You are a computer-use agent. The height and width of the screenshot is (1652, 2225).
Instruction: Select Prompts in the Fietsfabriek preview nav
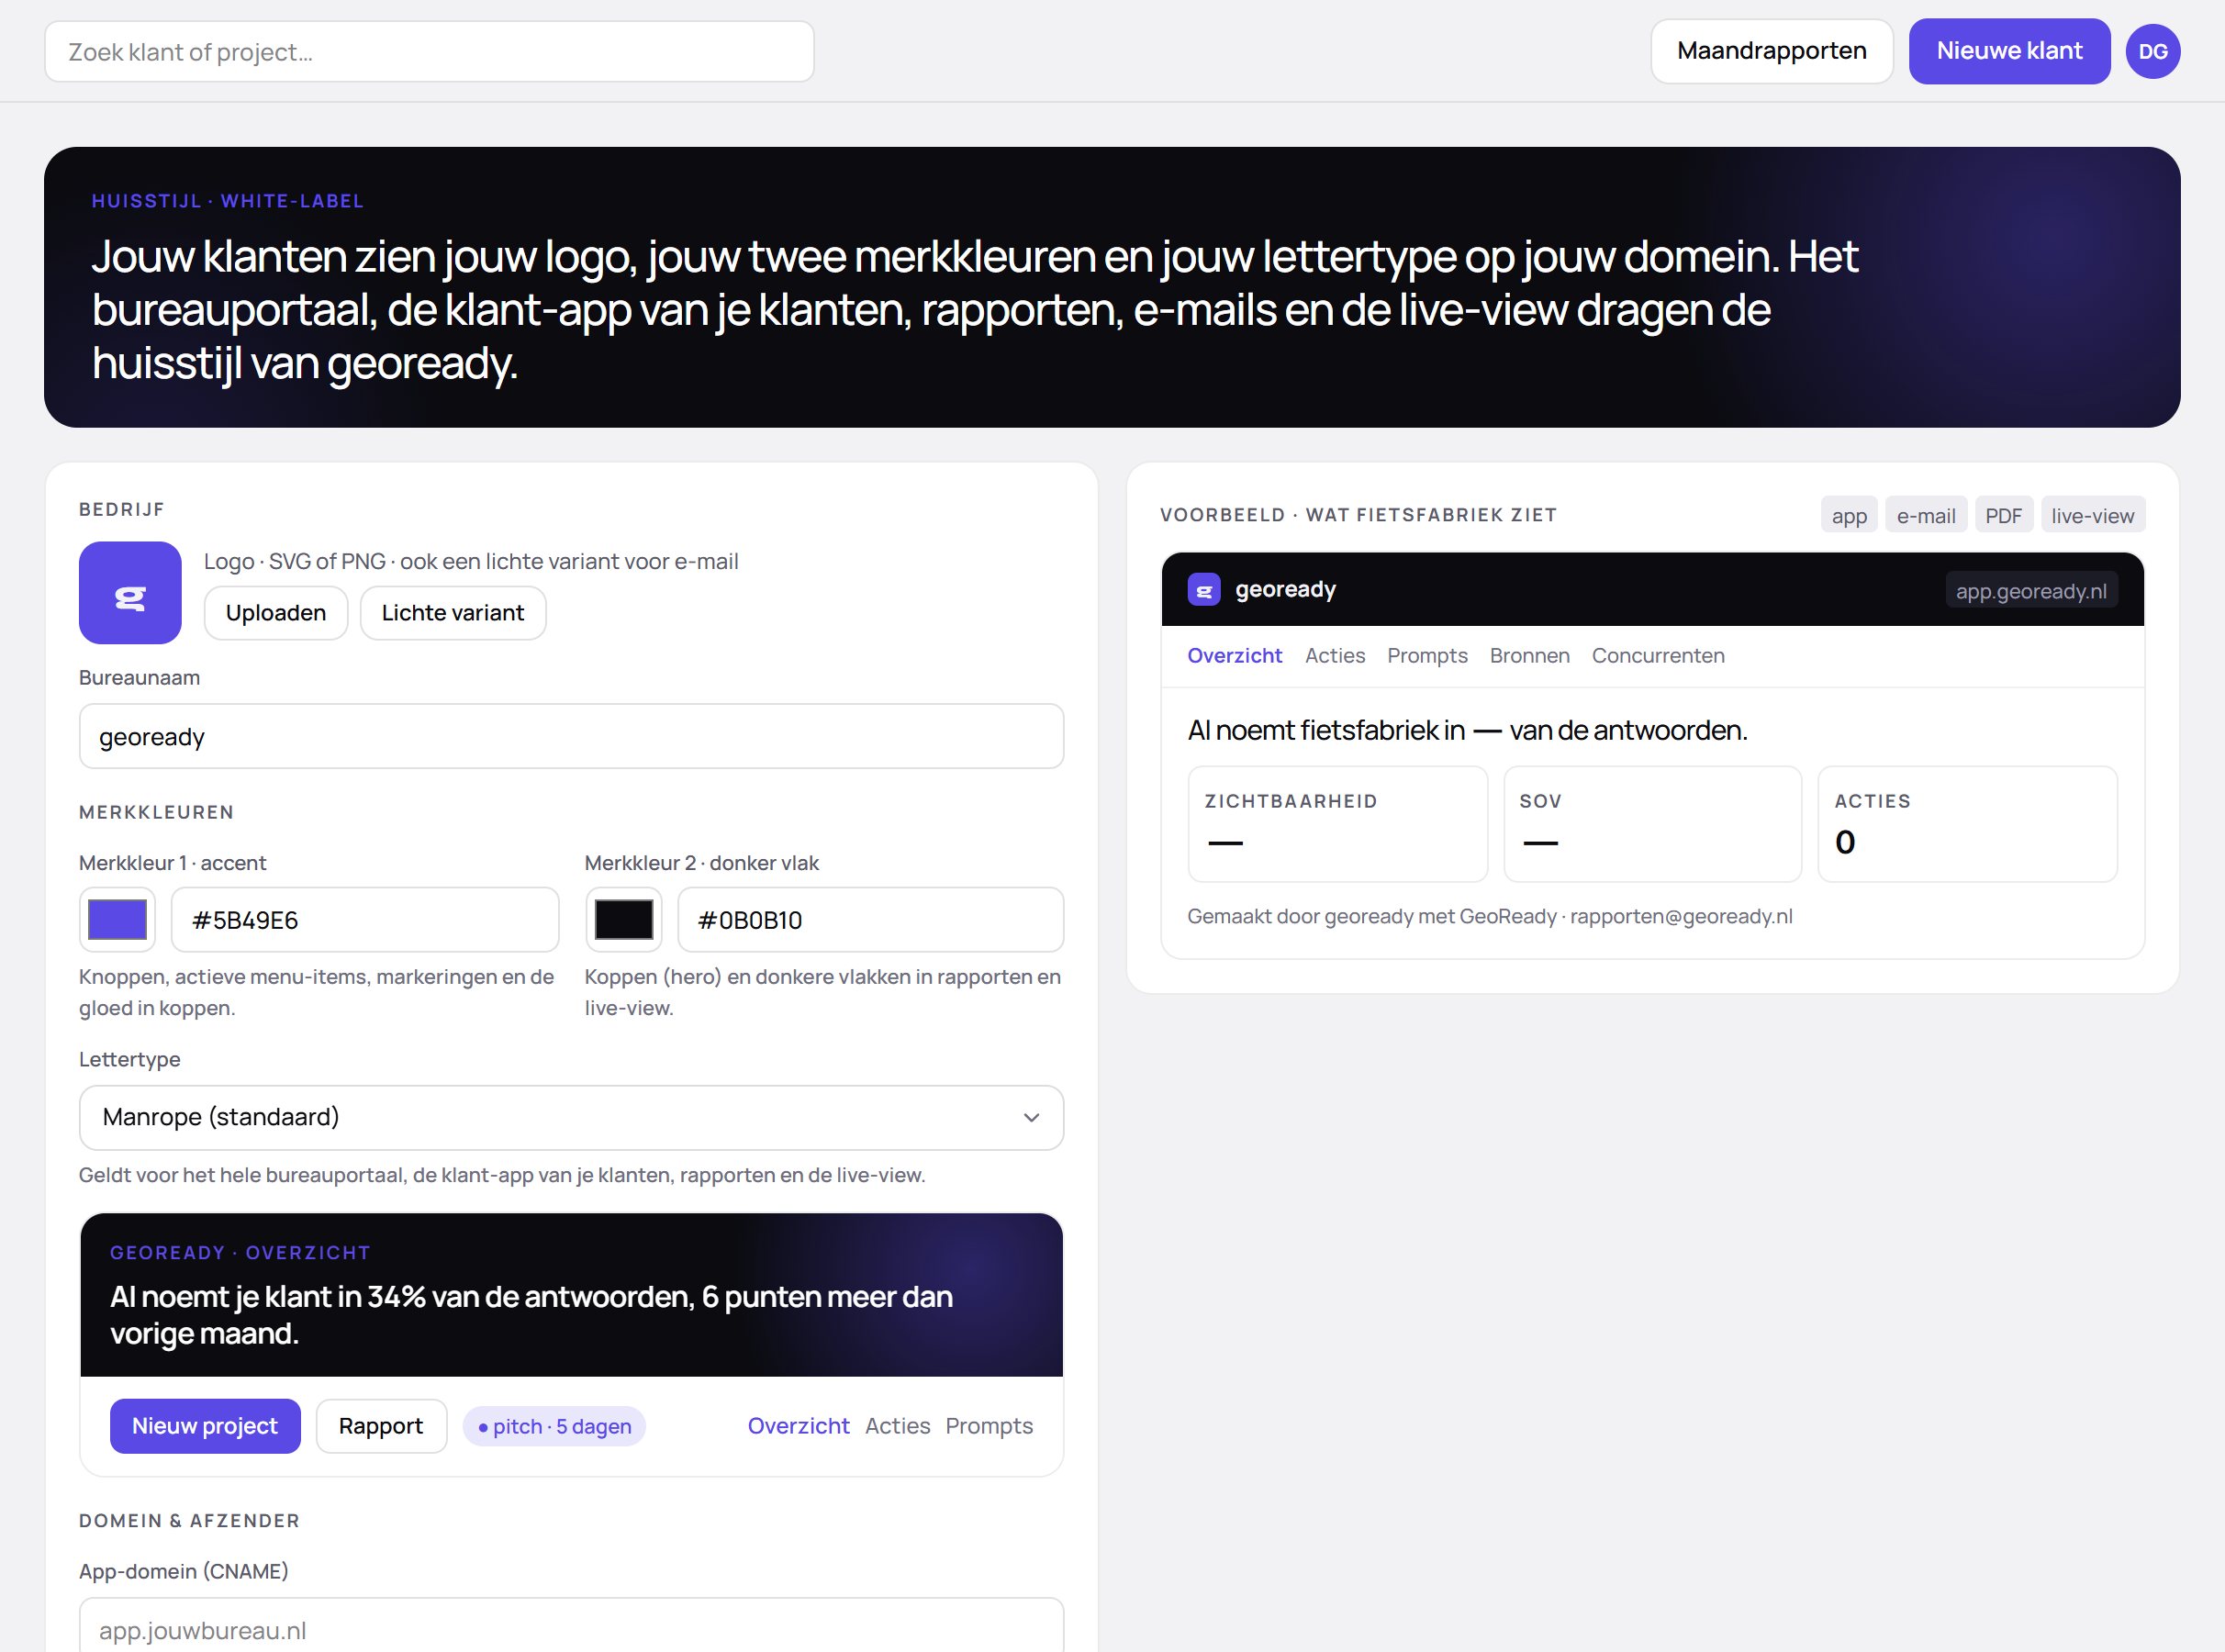tap(1427, 656)
